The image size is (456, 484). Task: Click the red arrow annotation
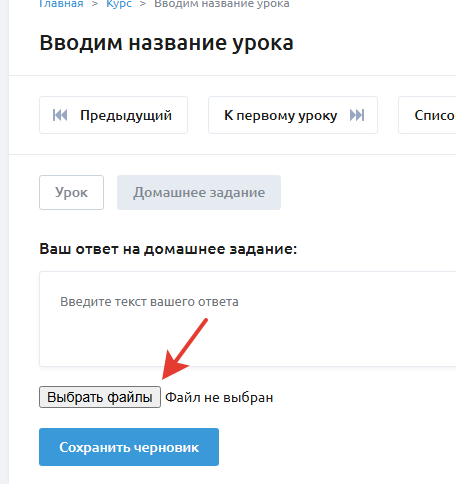(x=184, y=349)
